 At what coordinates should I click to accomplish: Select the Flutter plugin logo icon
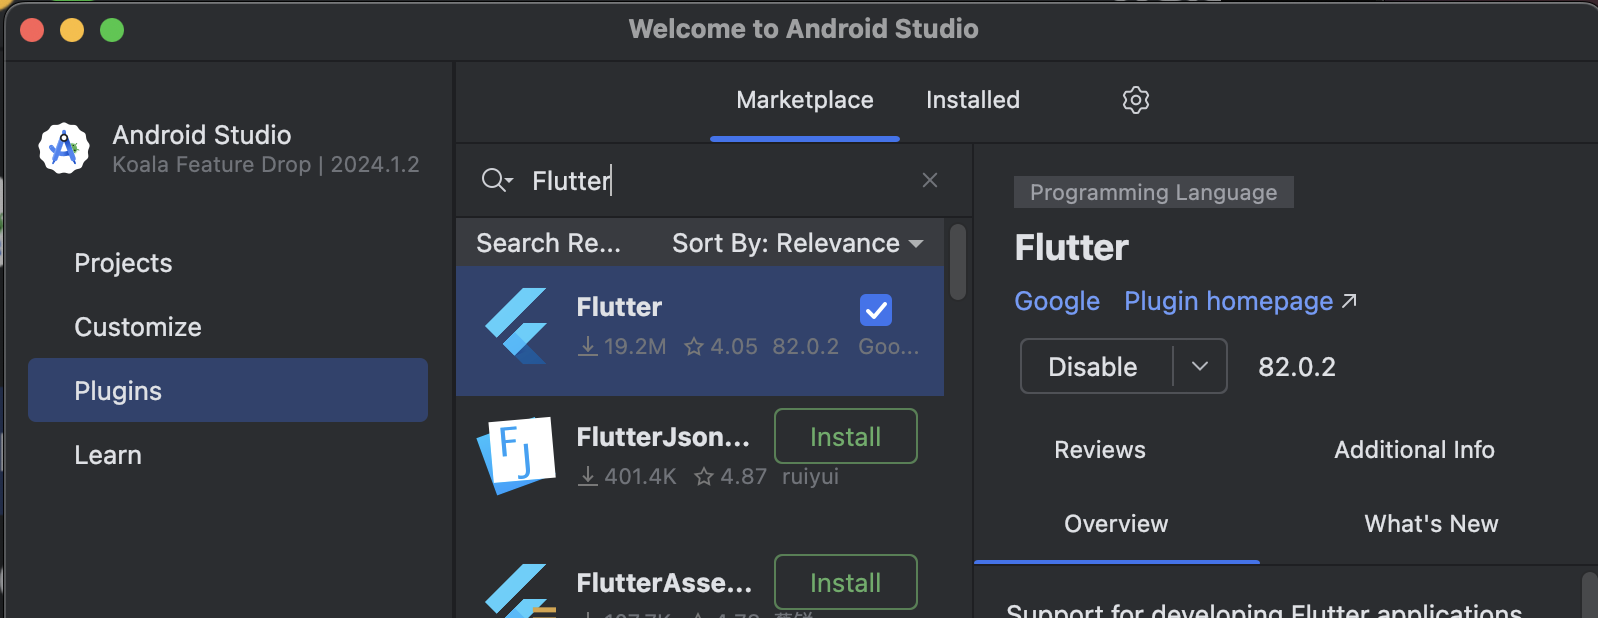pos(516,326)
